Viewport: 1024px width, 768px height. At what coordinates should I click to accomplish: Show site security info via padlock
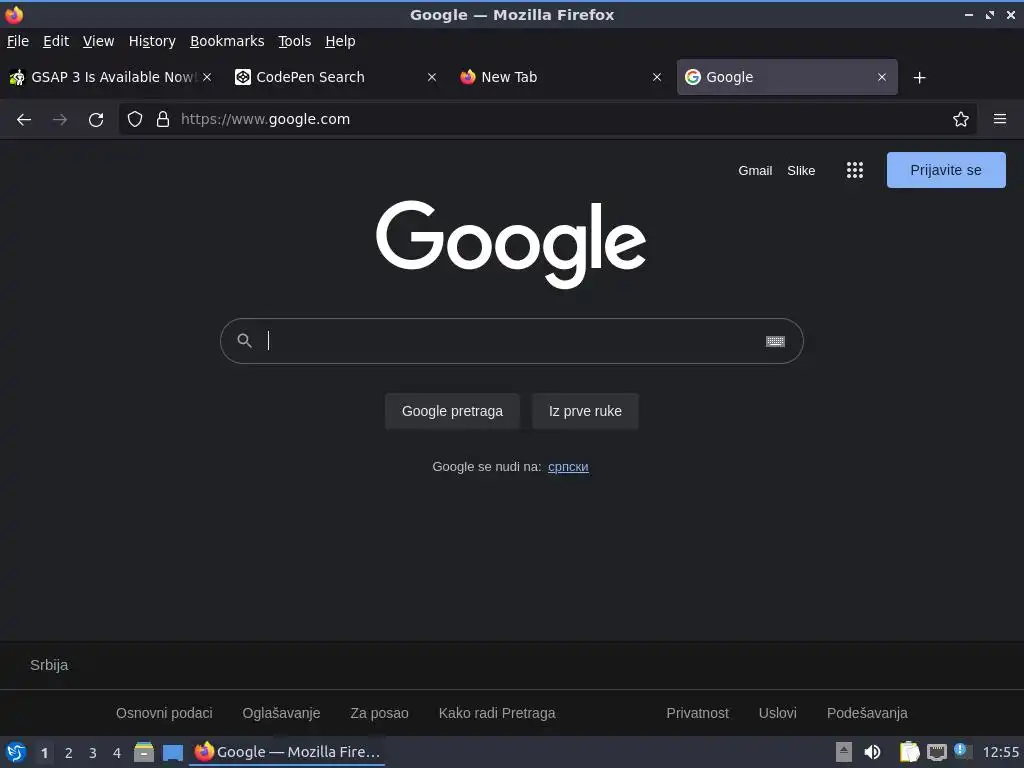(x=163, y=119)
